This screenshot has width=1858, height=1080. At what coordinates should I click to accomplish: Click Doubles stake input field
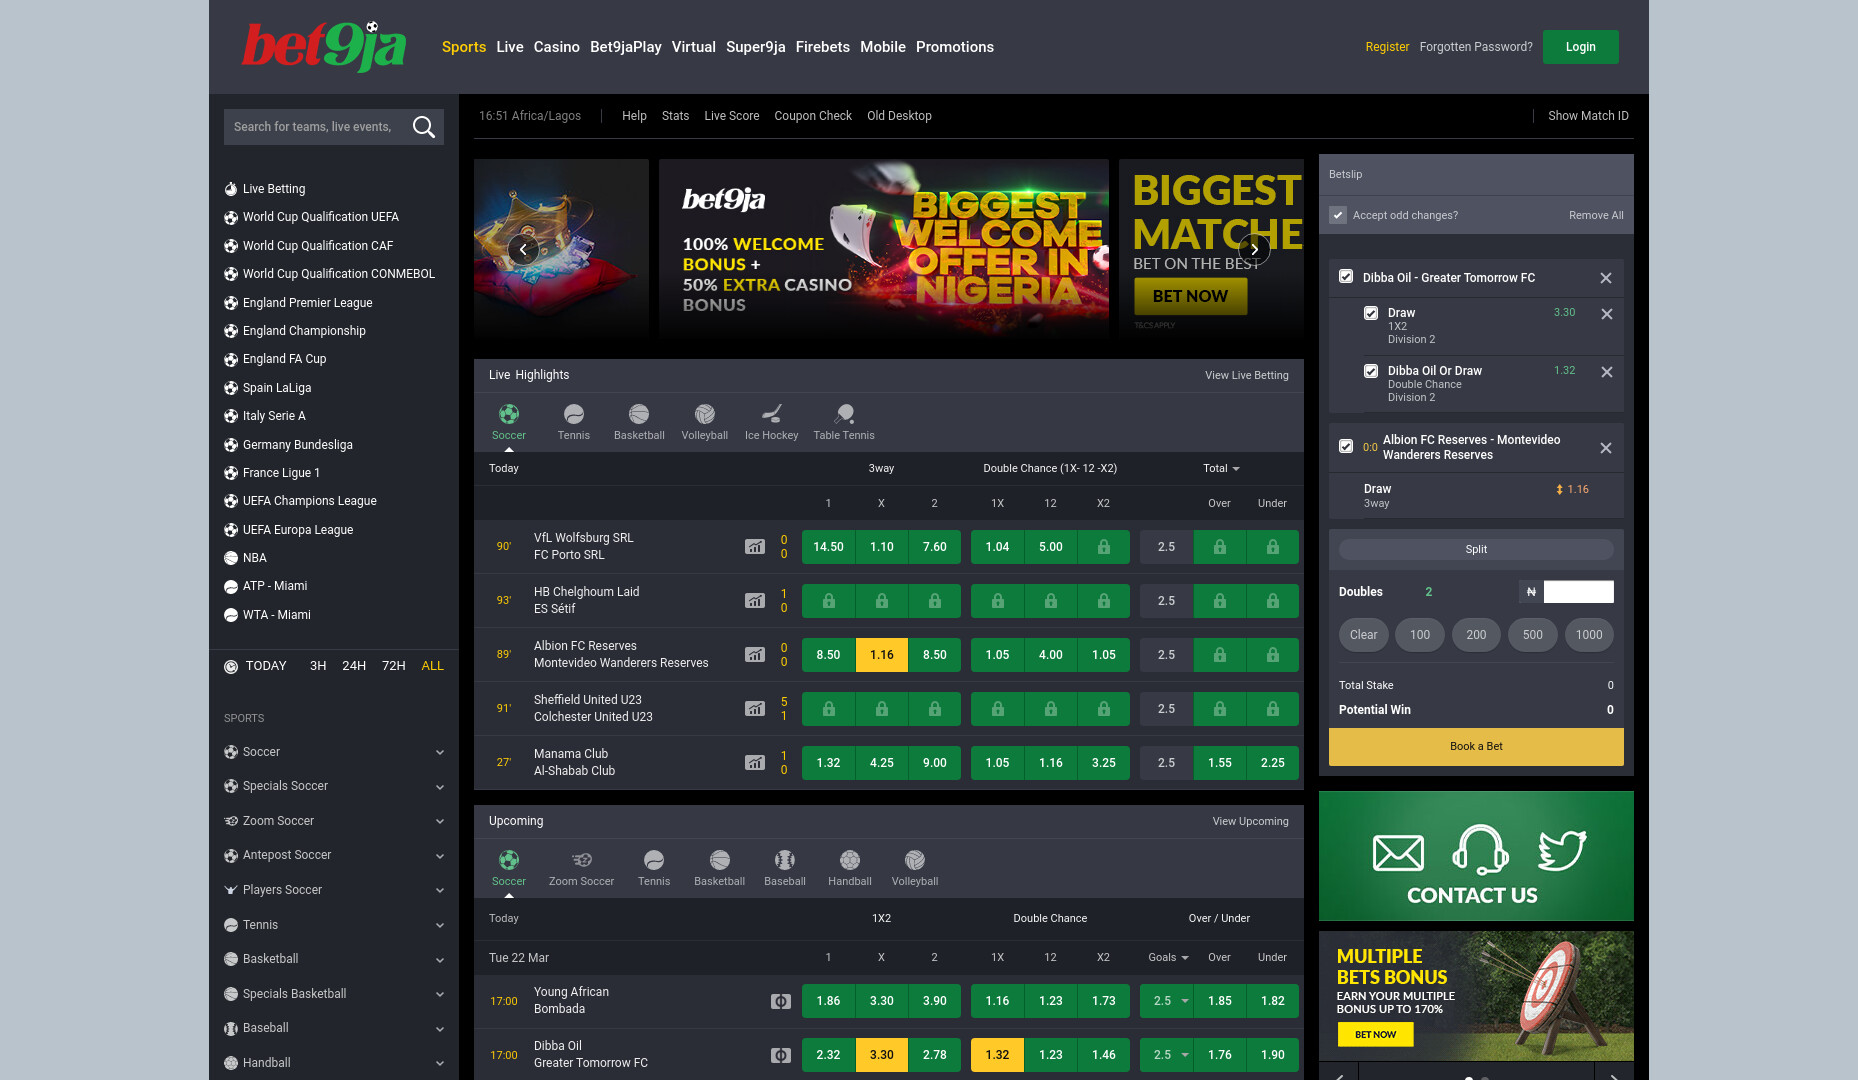click(x=1578, y=592)
